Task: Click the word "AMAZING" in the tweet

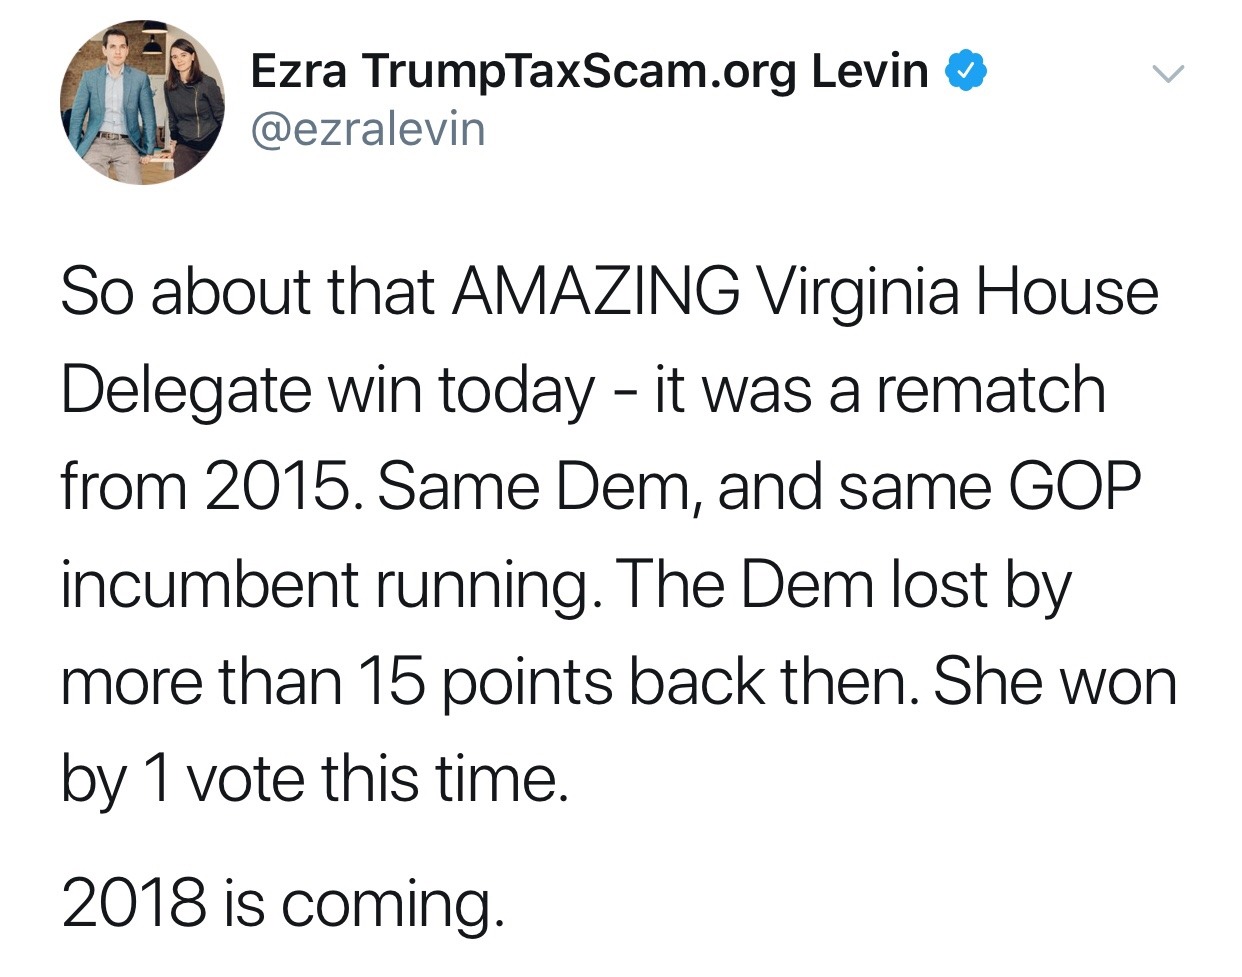Action: [596, 292]
